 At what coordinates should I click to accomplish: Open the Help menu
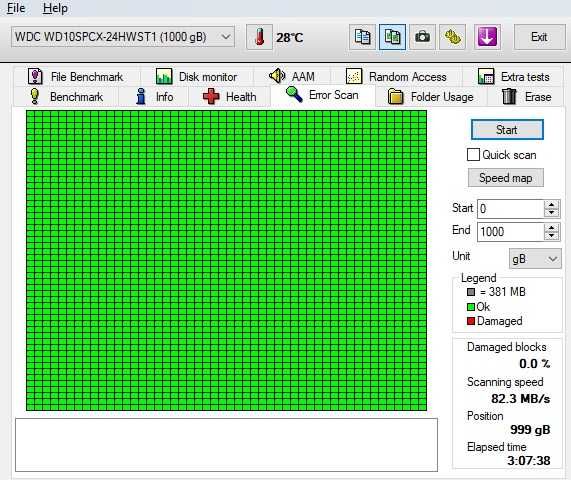(55, 8)
